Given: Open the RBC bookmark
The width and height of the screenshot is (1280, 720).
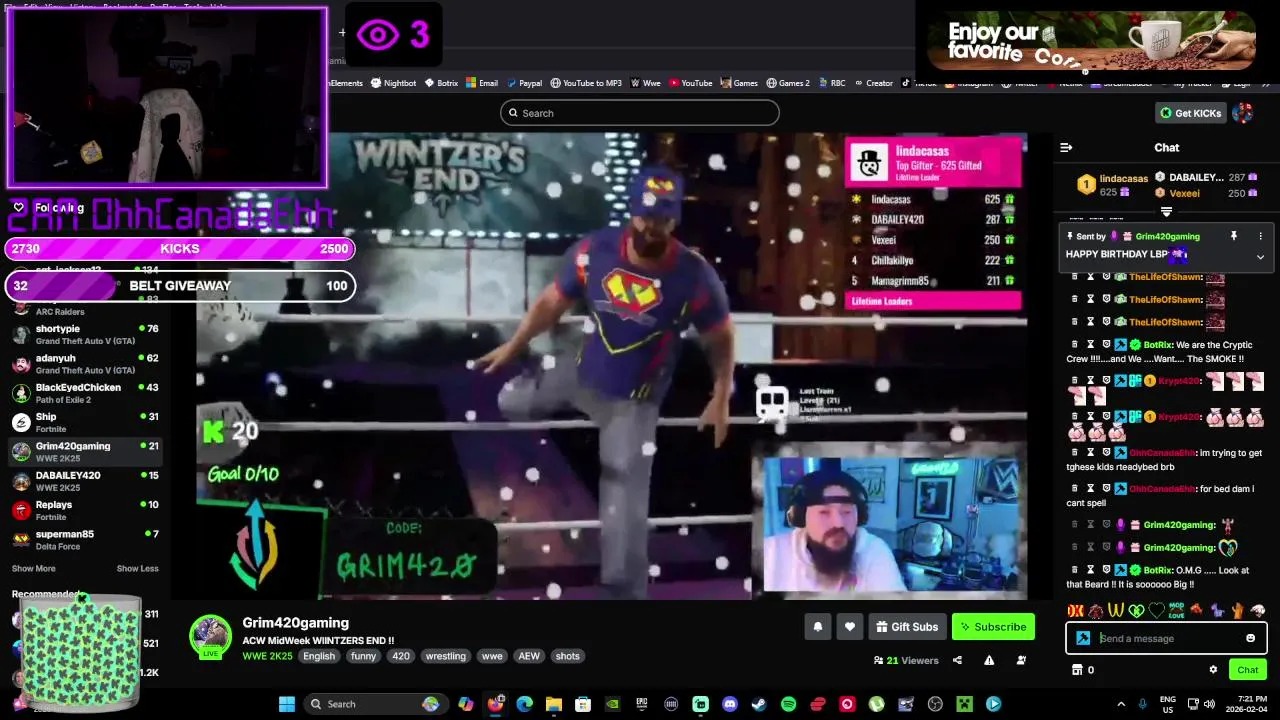Looking at the screenshot, I should tap(831, 83).
